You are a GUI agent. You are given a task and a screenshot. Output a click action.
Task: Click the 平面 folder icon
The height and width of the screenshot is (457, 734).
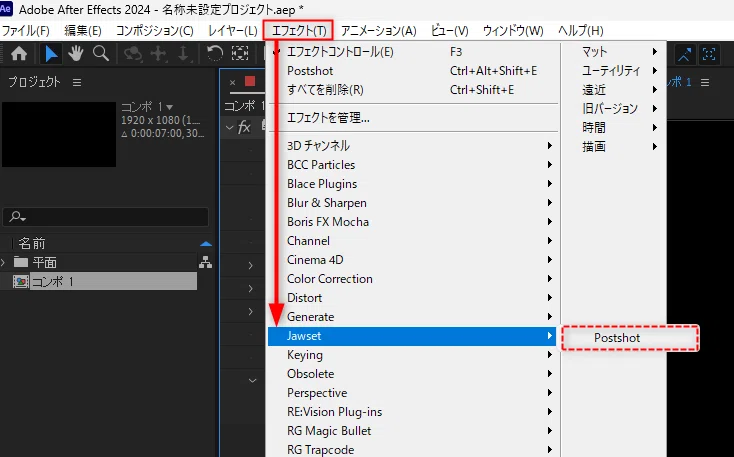21,262
